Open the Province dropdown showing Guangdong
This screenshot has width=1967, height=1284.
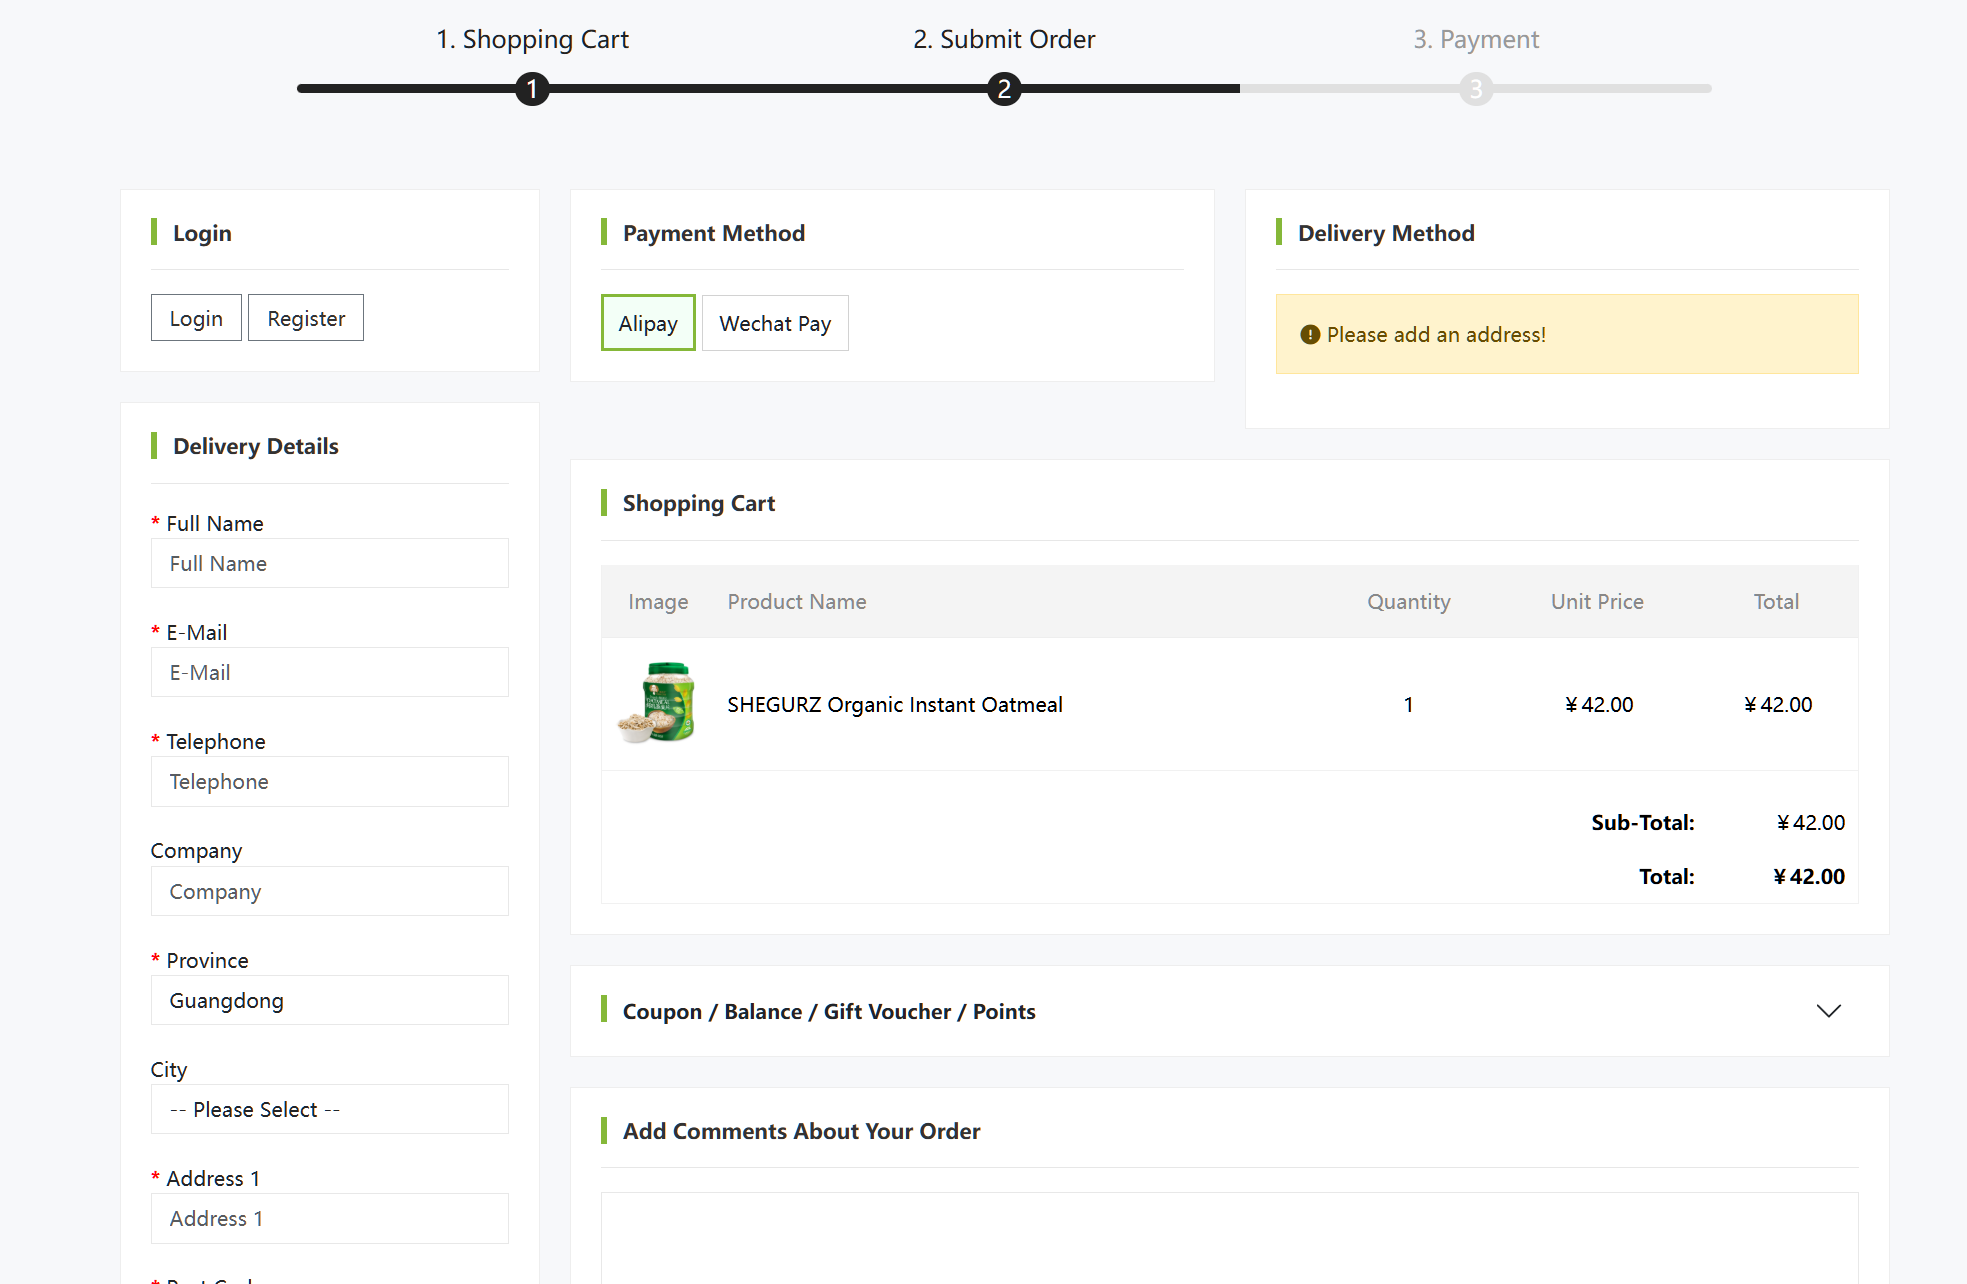pos(329,1000)
